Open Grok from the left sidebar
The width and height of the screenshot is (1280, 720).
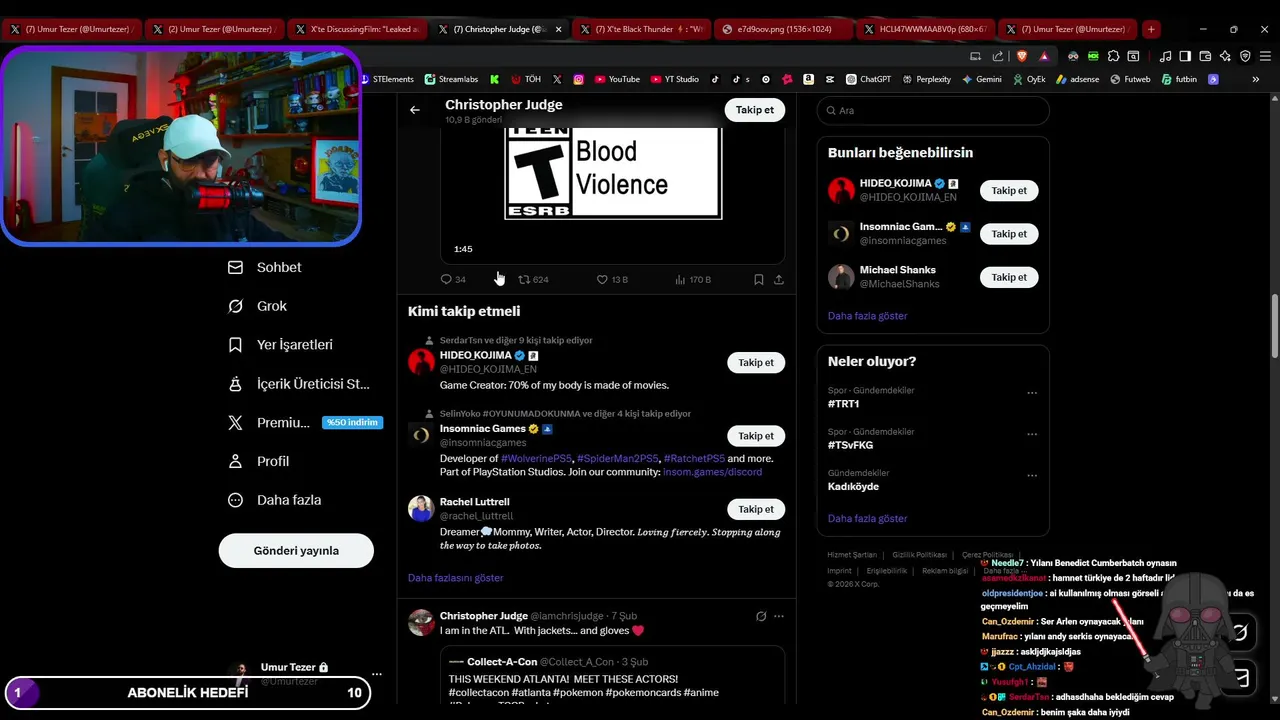point(258,306)
